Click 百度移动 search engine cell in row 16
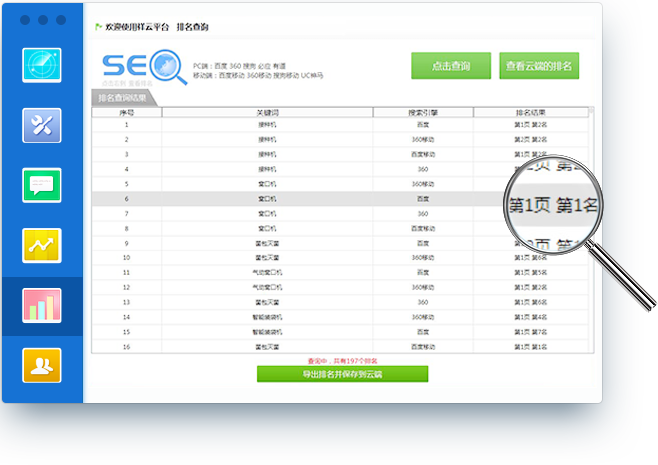Image resolution: width=658 pixels, height=465 pixels. coord(423,347)
